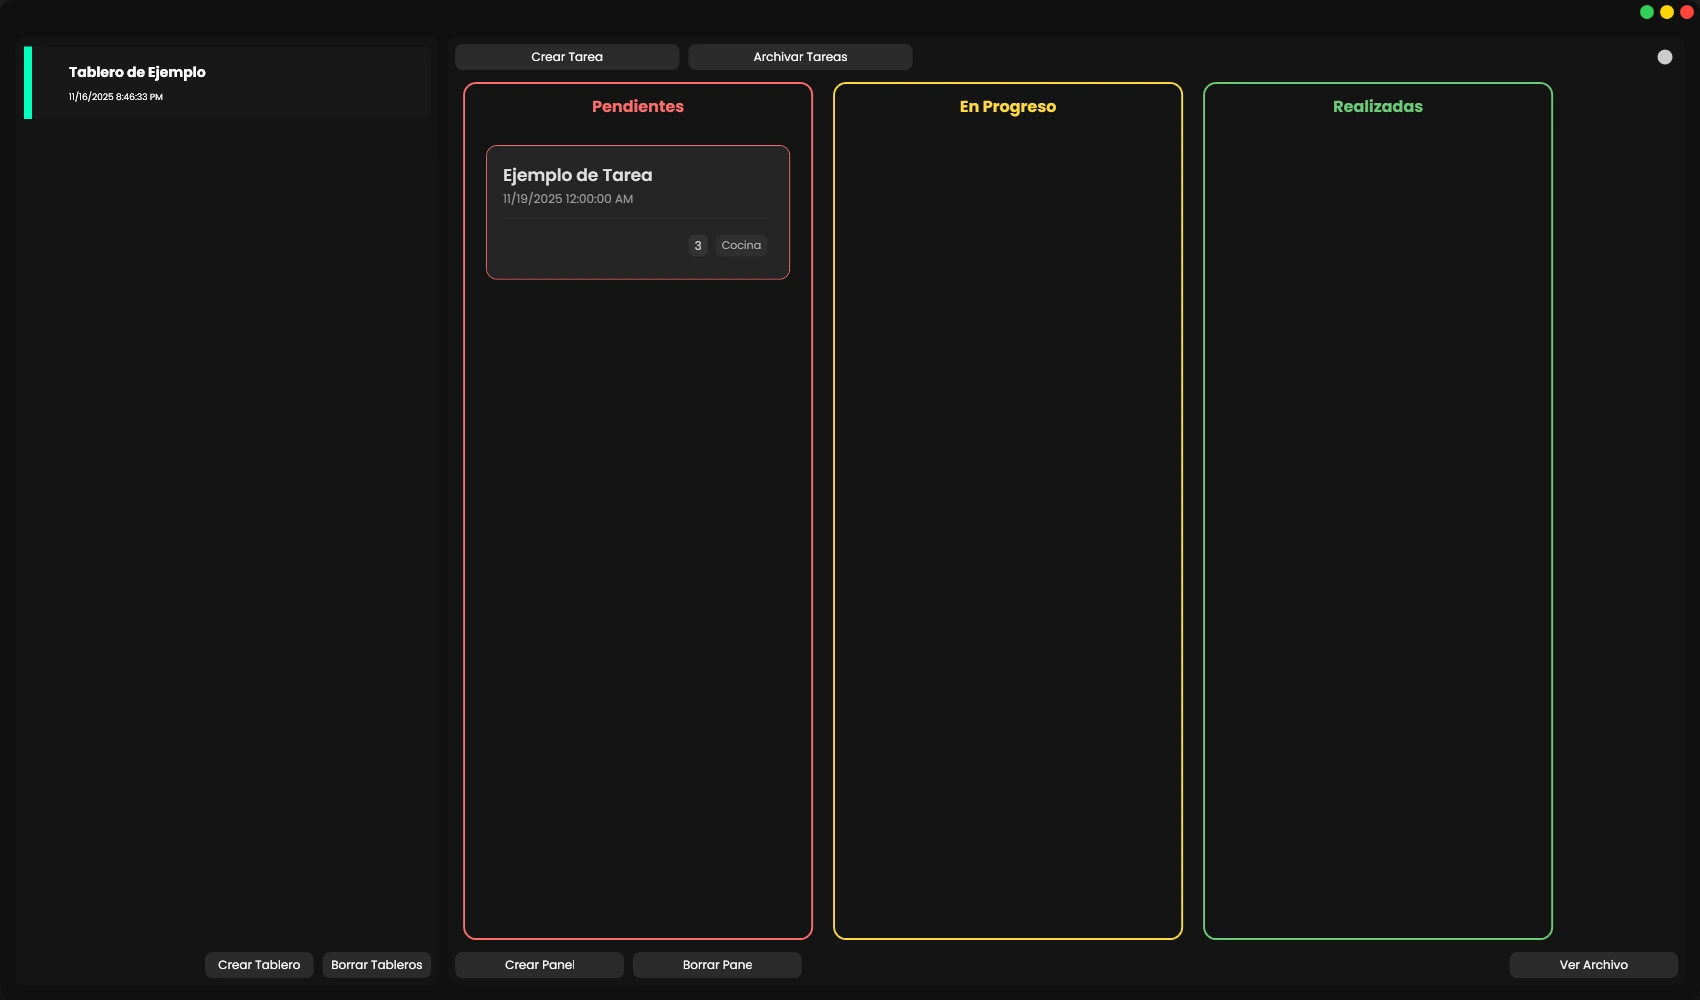Viewport: 1700px width, 1000px height.
Task: Click the red window control dot
Action: [1686, 12]
